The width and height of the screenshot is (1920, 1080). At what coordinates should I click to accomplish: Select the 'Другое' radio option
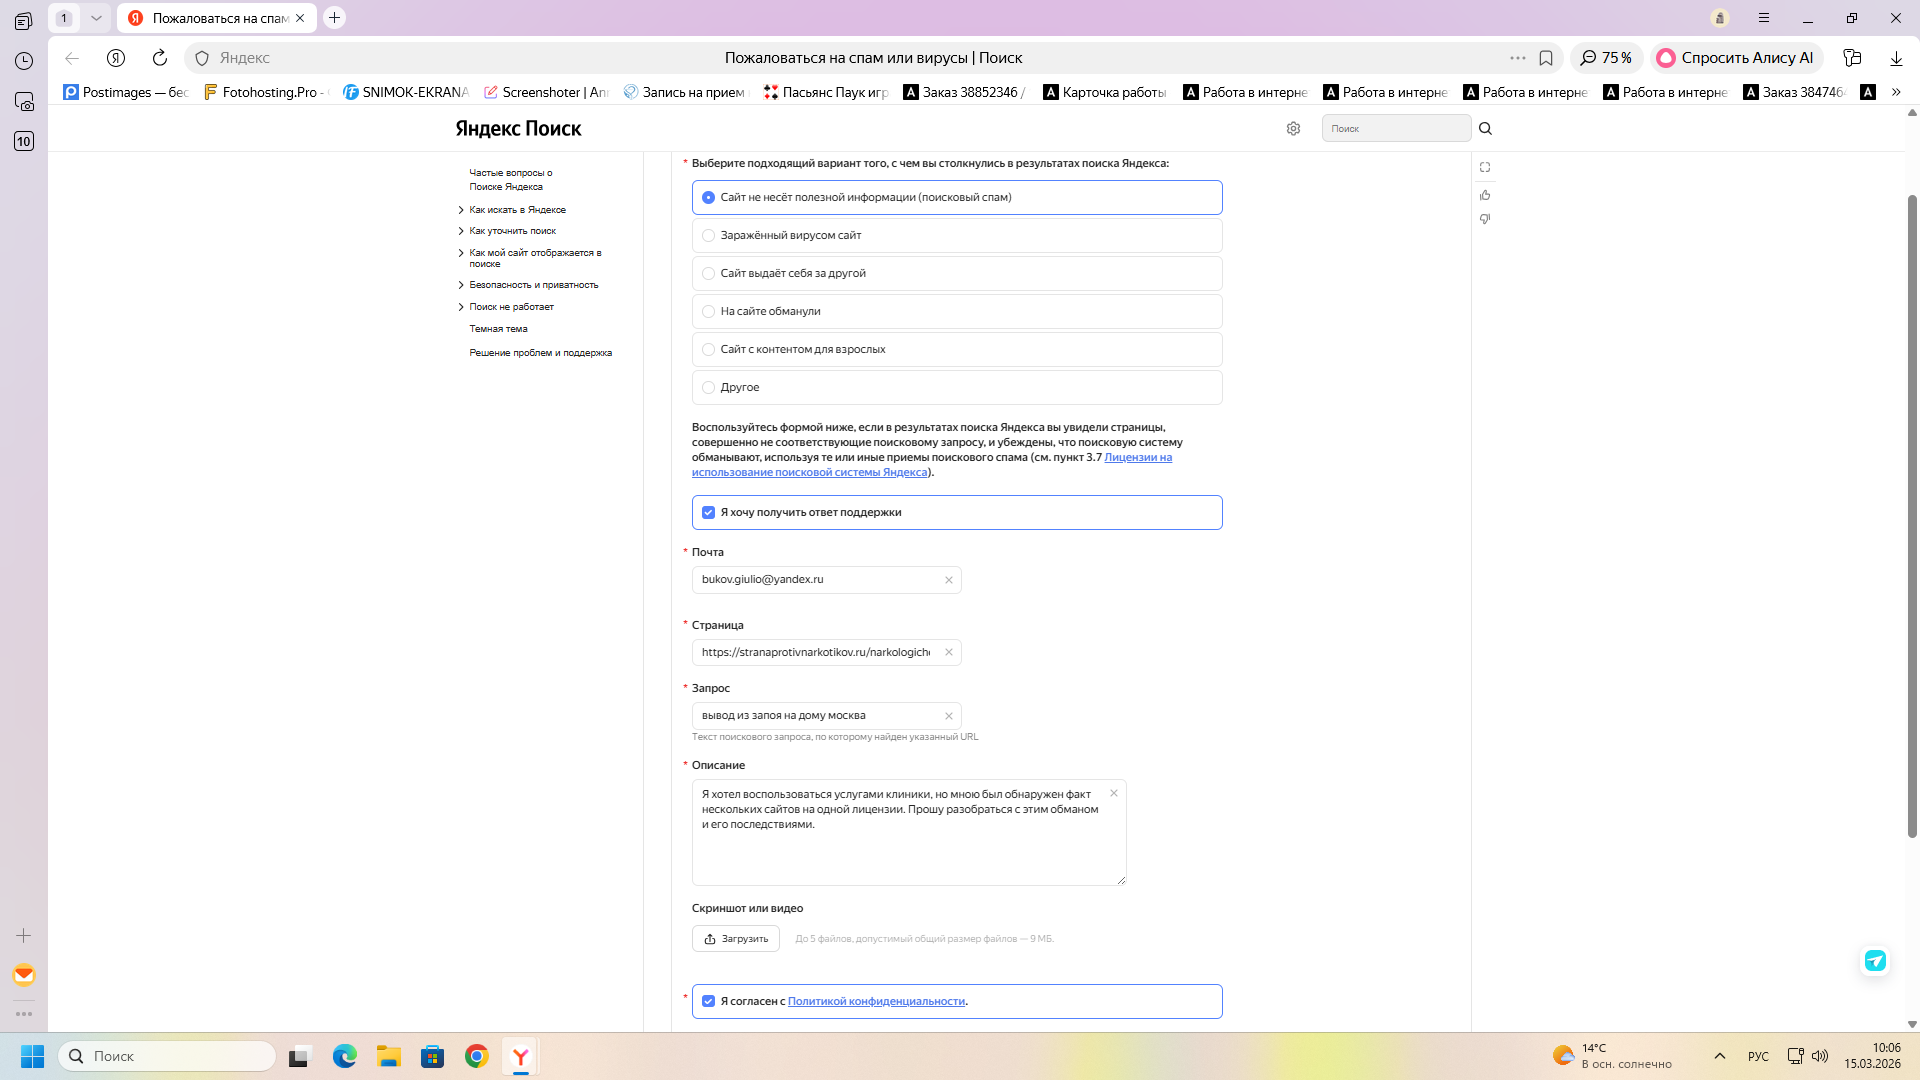[x=709, y=388]
